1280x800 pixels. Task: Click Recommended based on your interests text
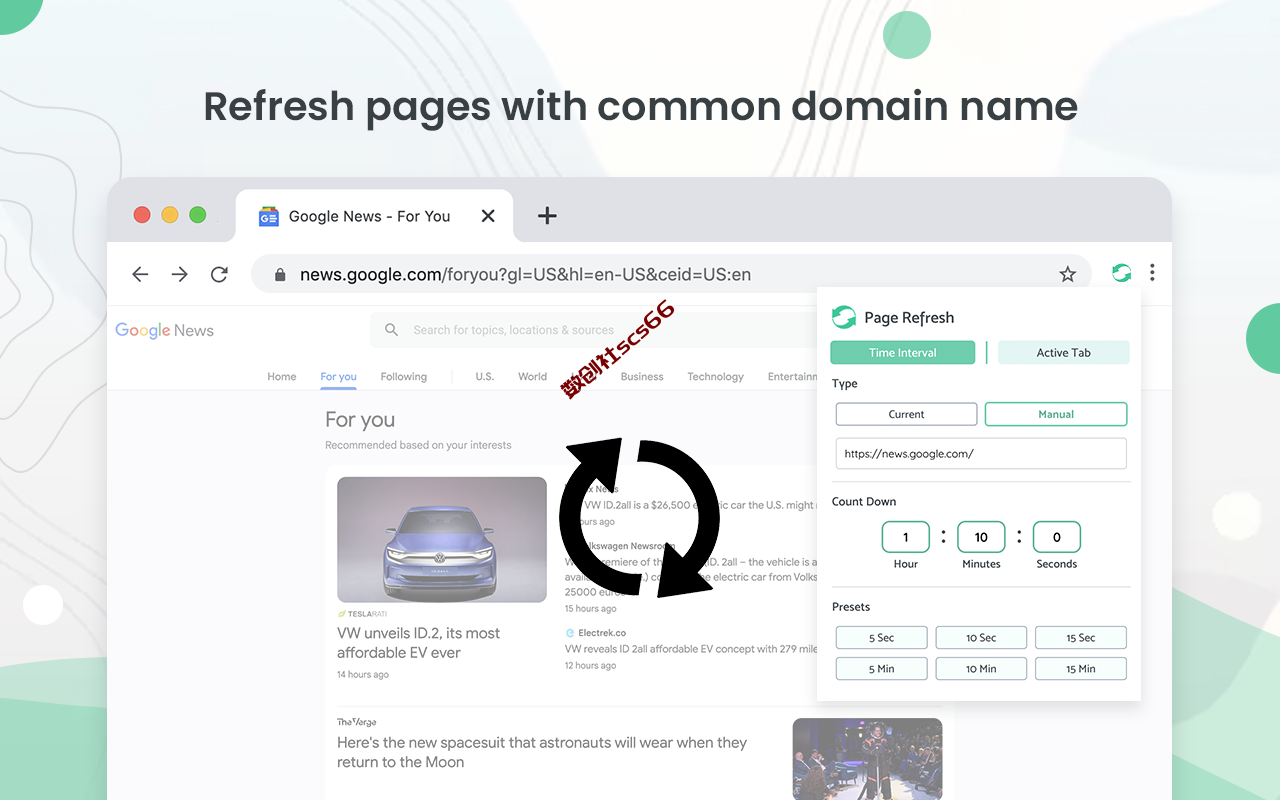418,445
